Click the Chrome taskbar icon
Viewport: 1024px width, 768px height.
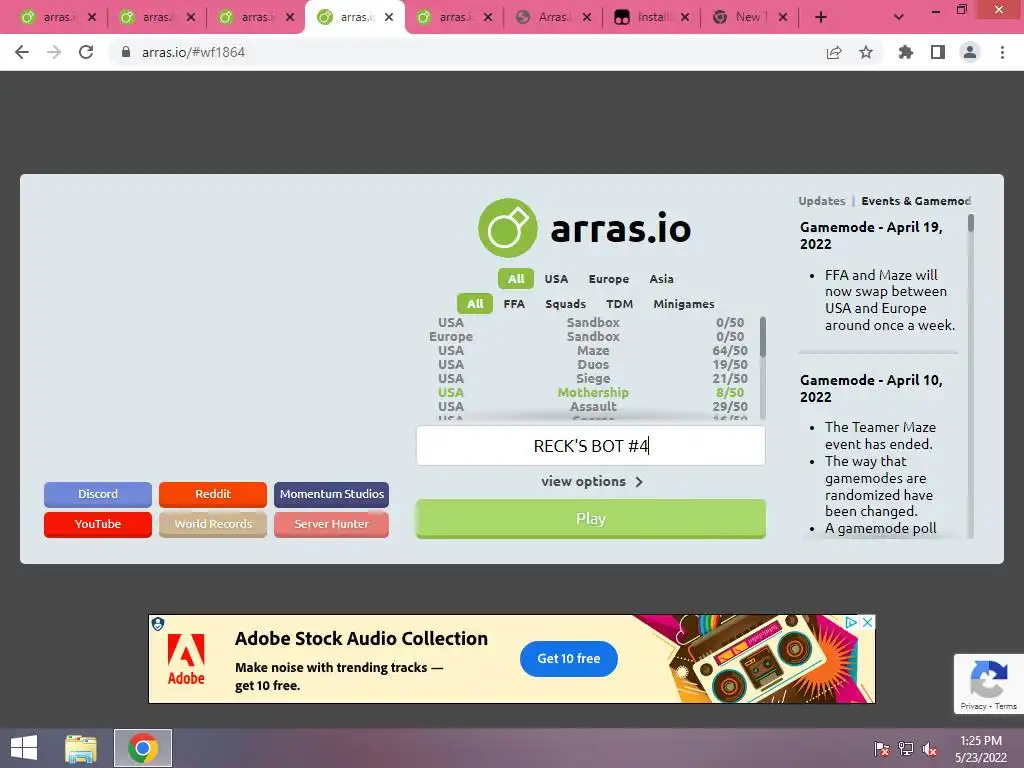(x=143, y=748)
